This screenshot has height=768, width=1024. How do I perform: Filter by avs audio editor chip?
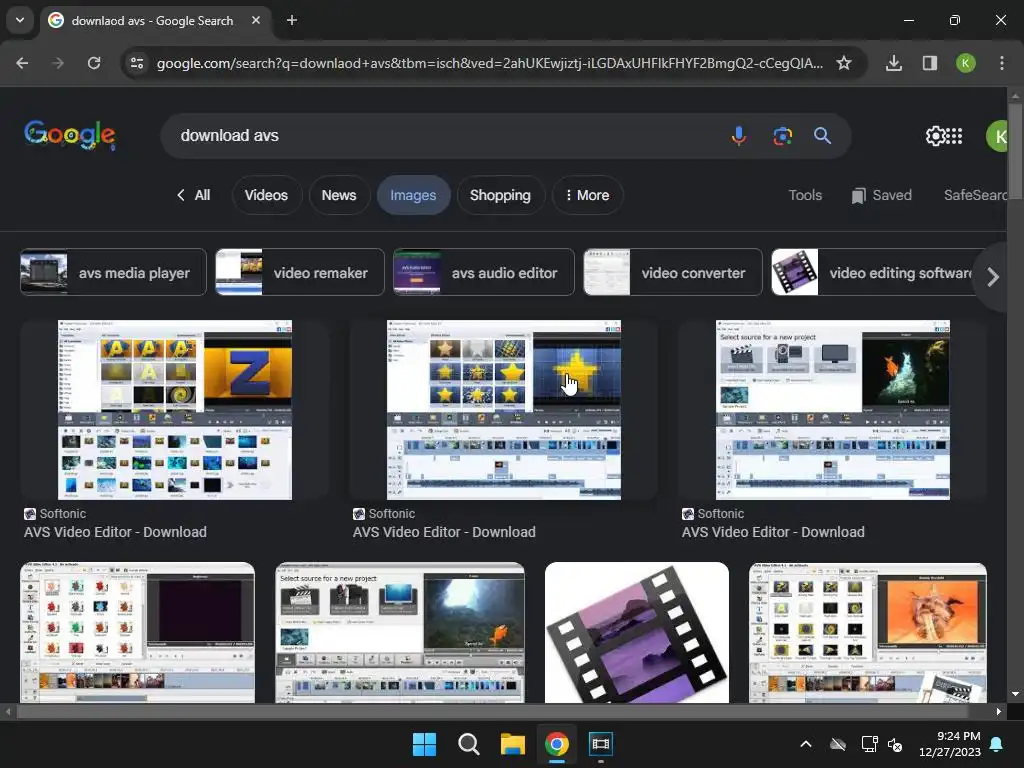[483, 272]
